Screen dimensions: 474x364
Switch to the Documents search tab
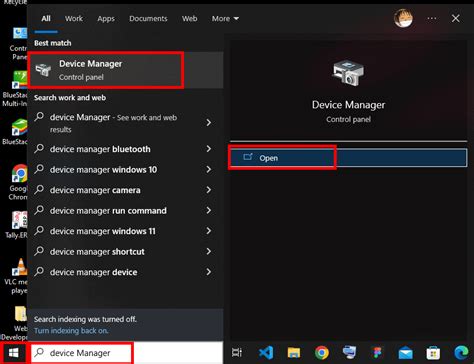(x=148, y=19)
